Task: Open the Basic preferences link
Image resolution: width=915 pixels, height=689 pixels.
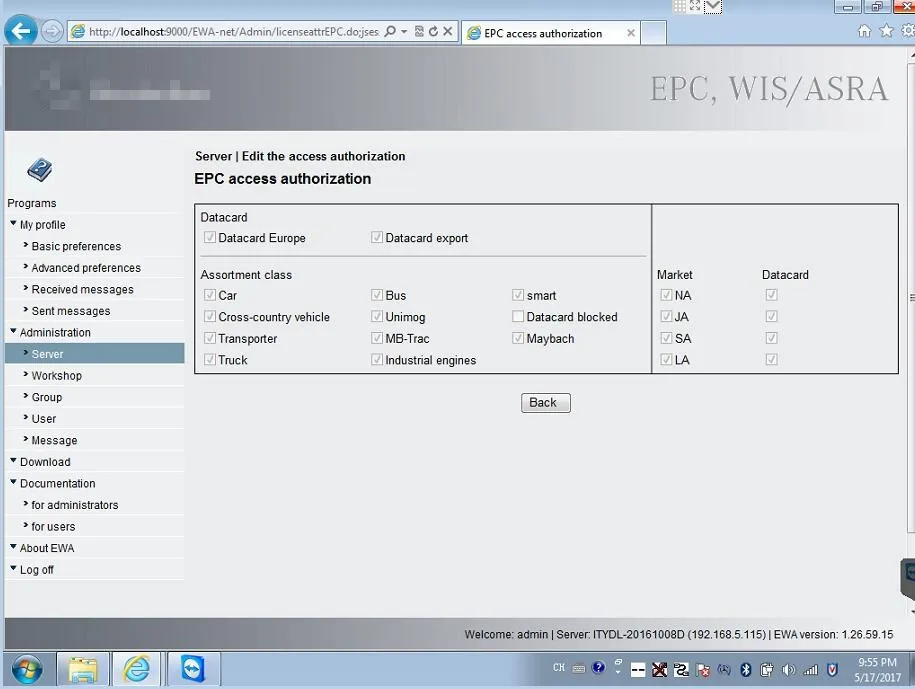Action: [76, 246]
